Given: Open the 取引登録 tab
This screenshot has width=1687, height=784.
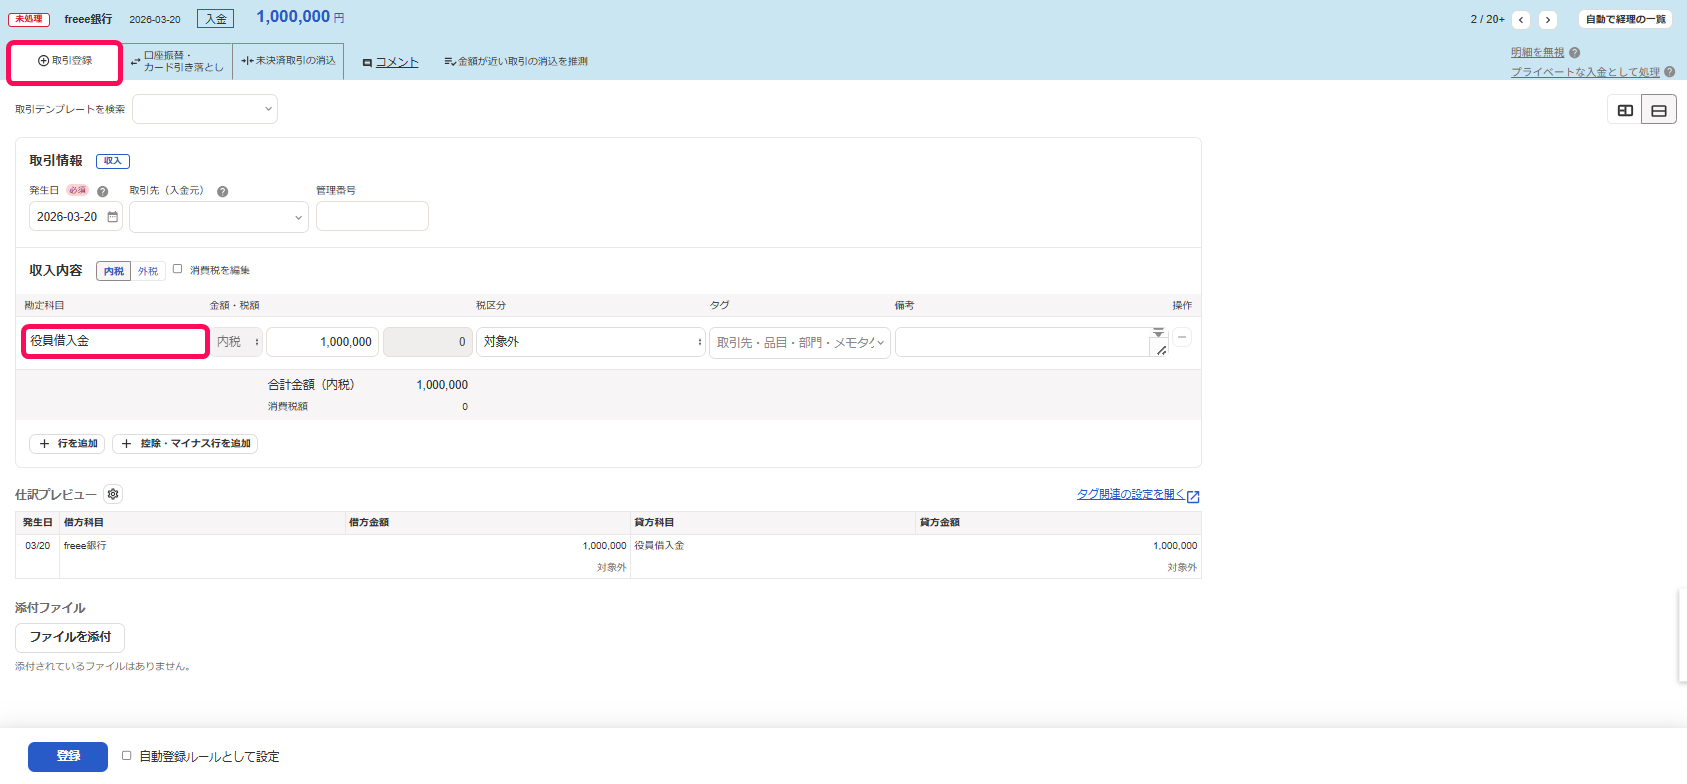Looking at the screenshot, I should pyautogui.click(x=65, y=61).
